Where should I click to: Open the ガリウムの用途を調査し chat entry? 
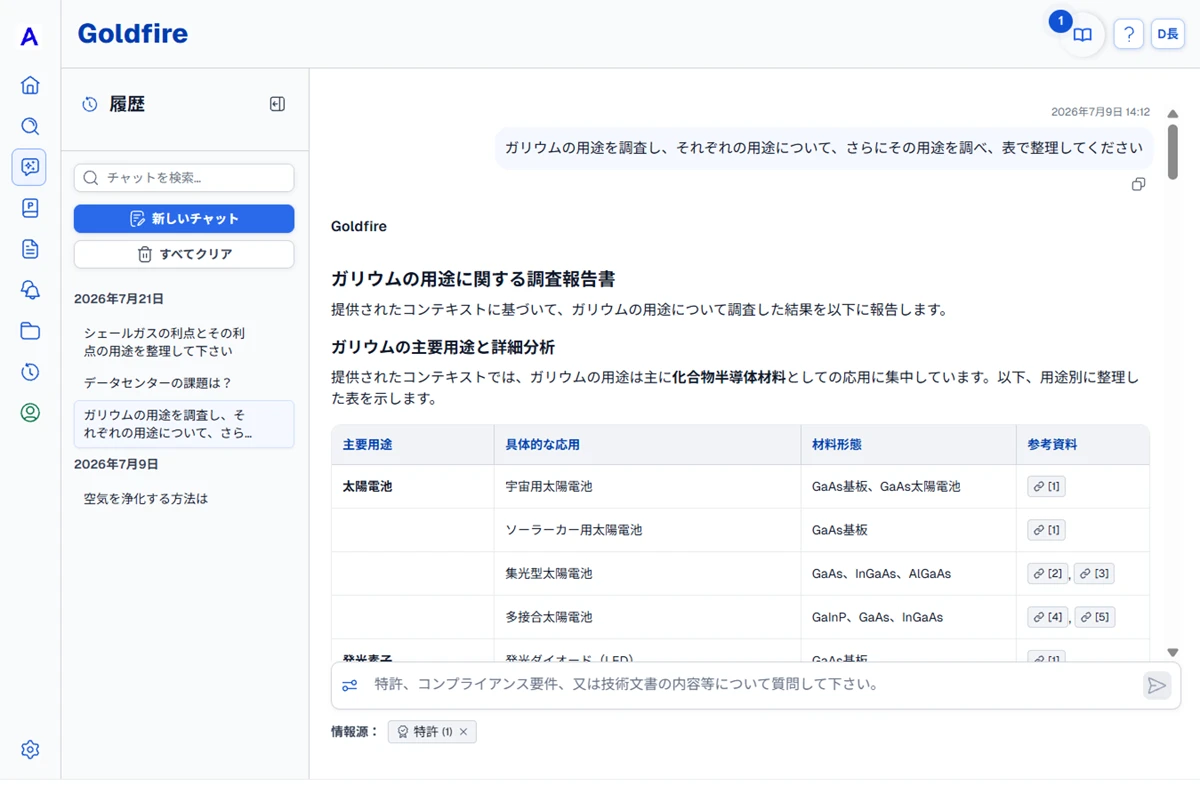coord(184,424)
